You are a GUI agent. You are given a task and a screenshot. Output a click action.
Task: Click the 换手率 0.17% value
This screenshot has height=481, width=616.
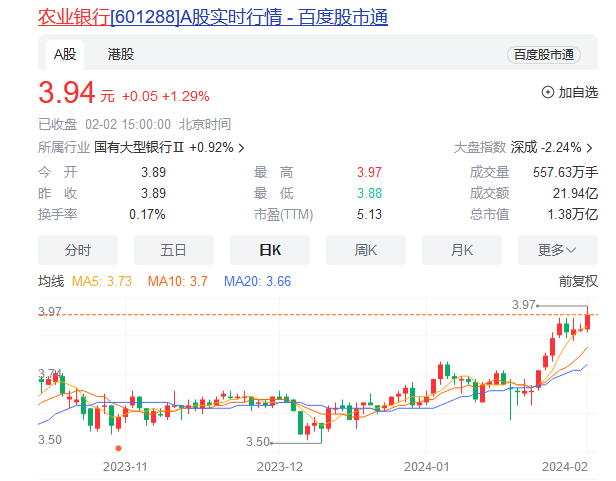pyautogui.click(x=147, y=215)
